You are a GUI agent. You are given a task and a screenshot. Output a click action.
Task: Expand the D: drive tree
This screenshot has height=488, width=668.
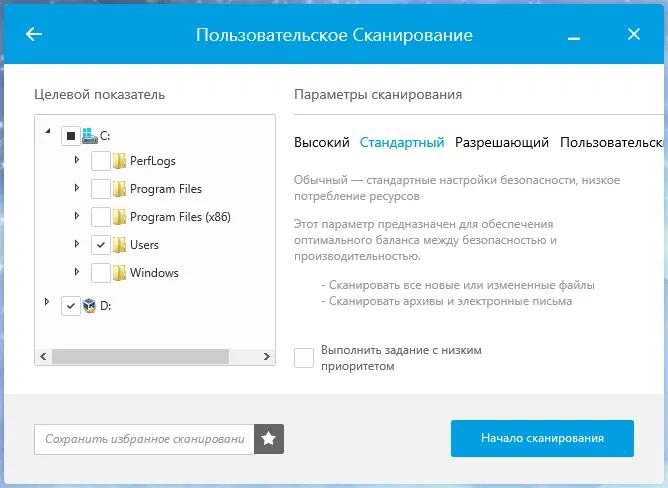[46, 301]
